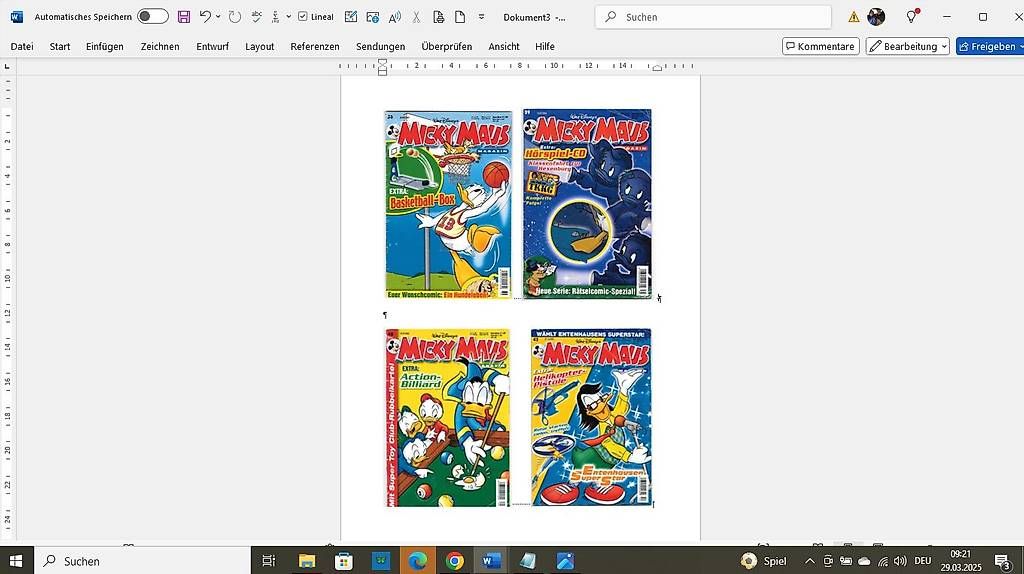Click the Kommentare button

pyautogui.click(x=820, y=46)
